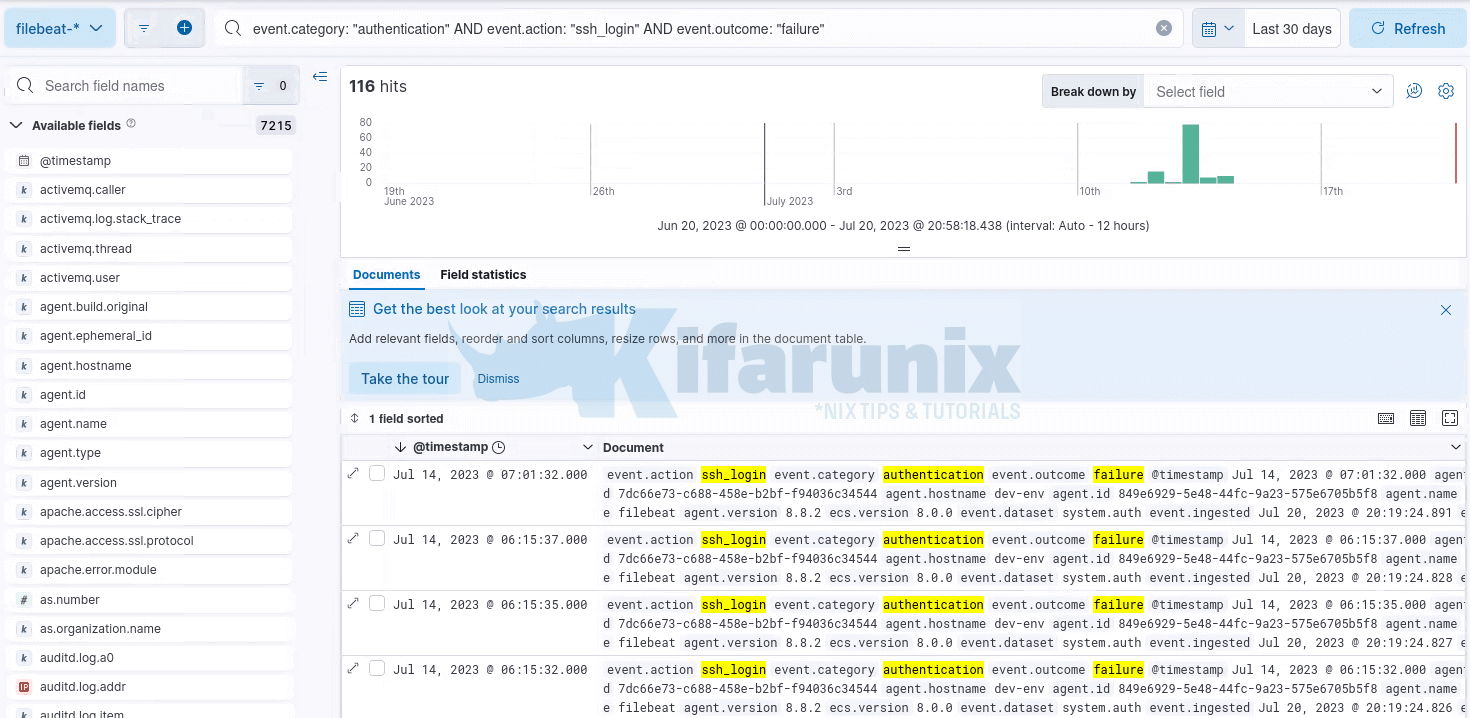Click the Take the tour button
This screenshot has height=718, width=1470.
pyautogui.click(x=405, y=379)
